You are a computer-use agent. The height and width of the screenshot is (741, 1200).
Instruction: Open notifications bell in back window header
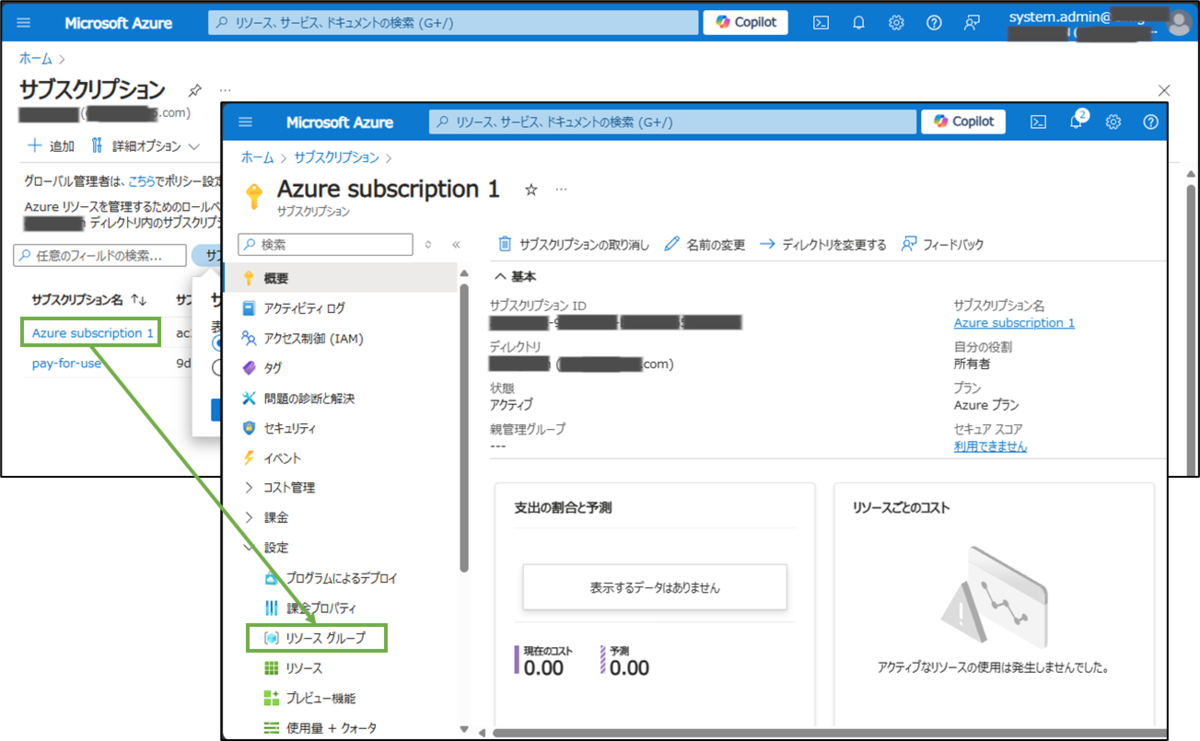(858, 22)
